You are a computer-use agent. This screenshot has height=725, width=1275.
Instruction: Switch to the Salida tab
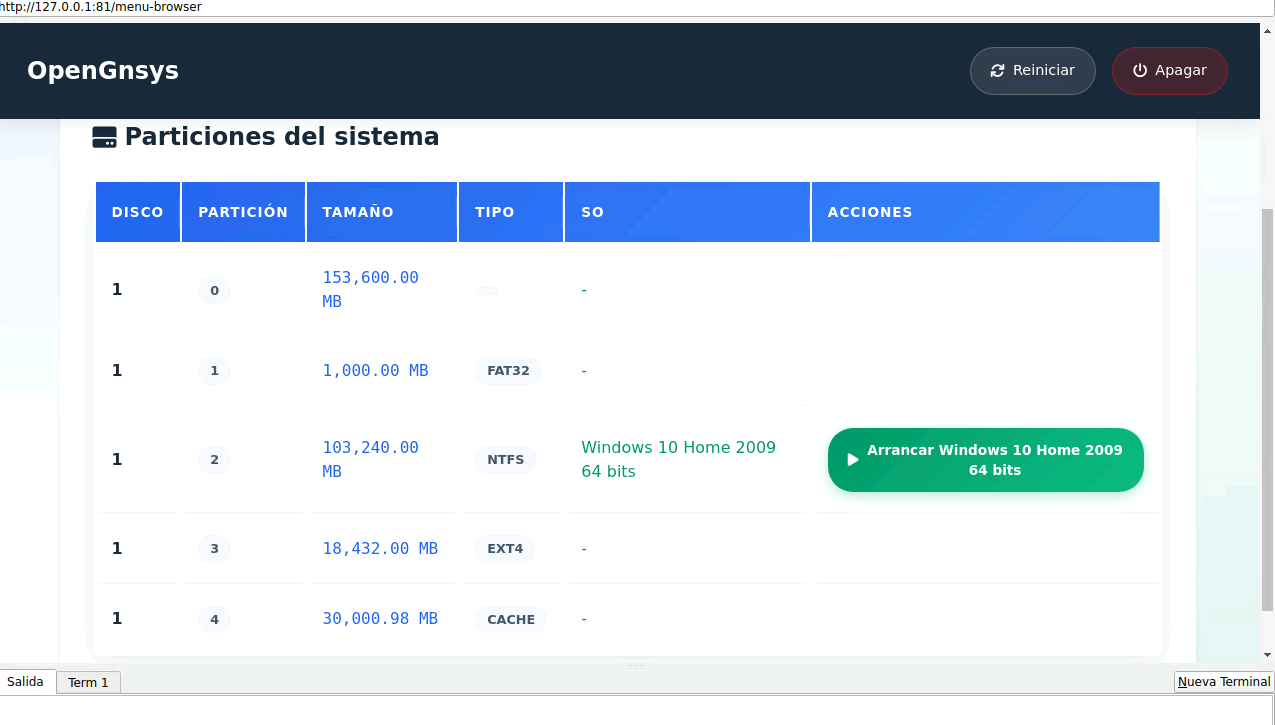[x=26, y=682]
